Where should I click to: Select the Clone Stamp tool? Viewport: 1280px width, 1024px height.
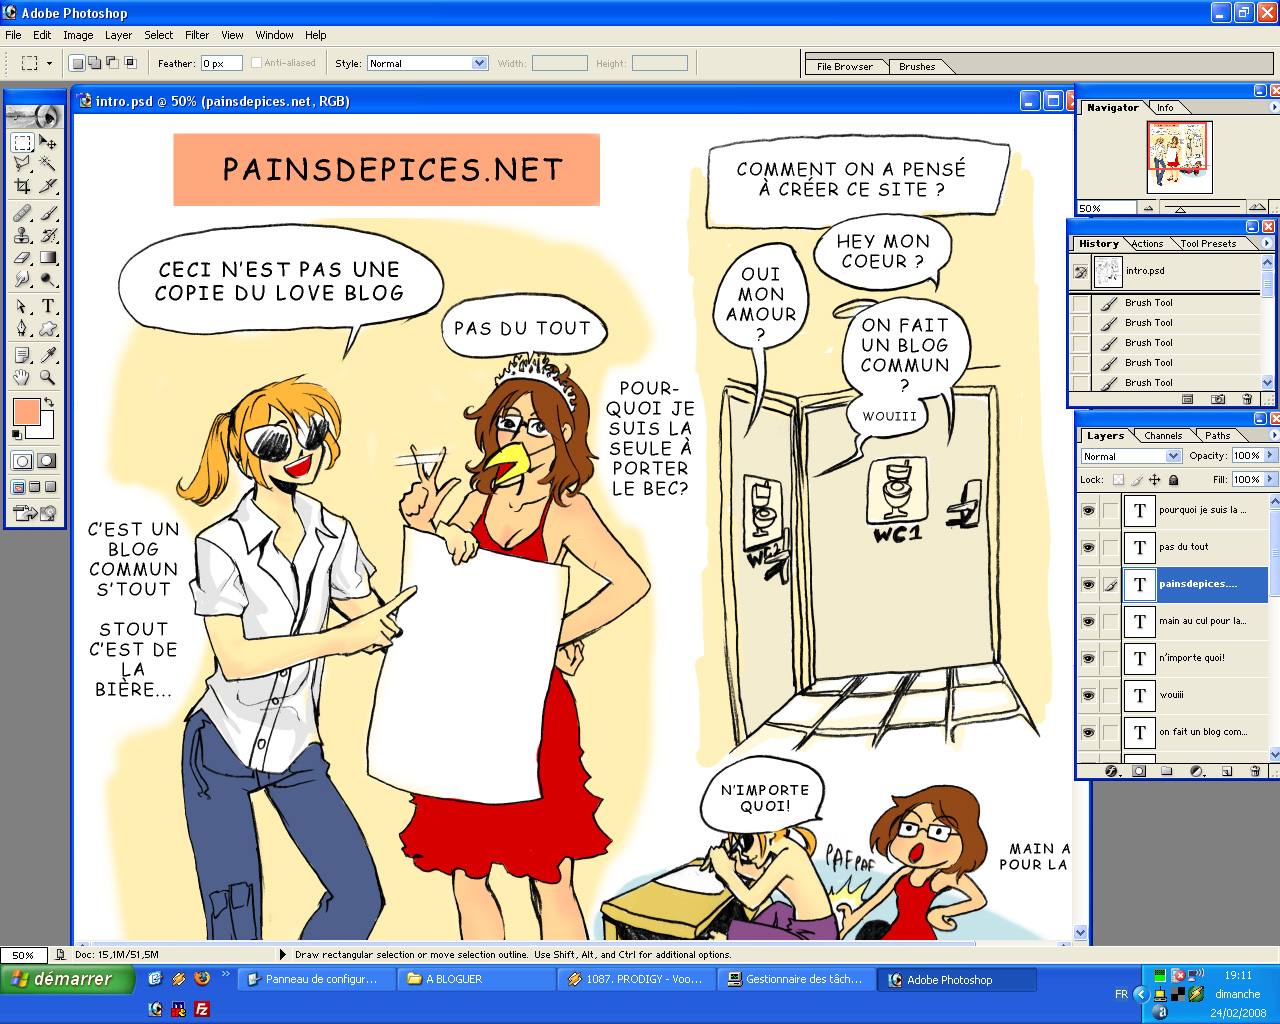(22, 236)
